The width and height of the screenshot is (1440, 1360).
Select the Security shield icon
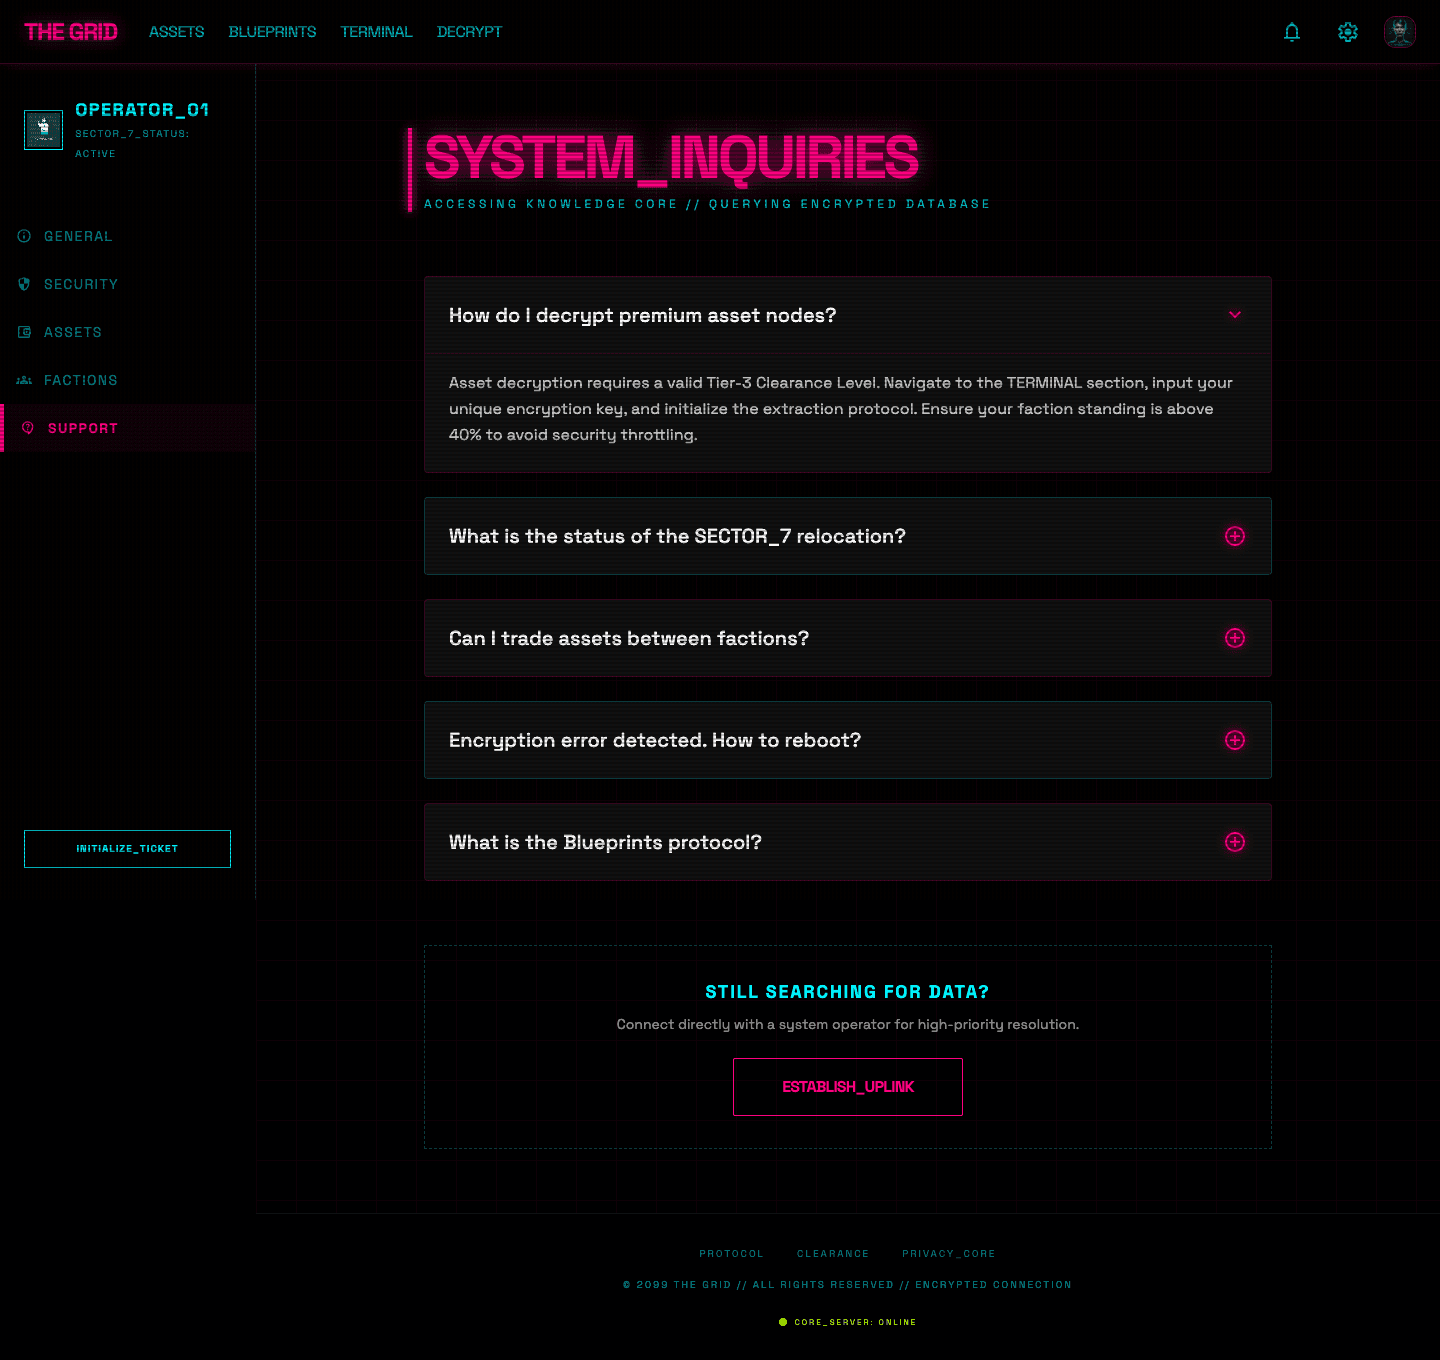pos(24,284)
